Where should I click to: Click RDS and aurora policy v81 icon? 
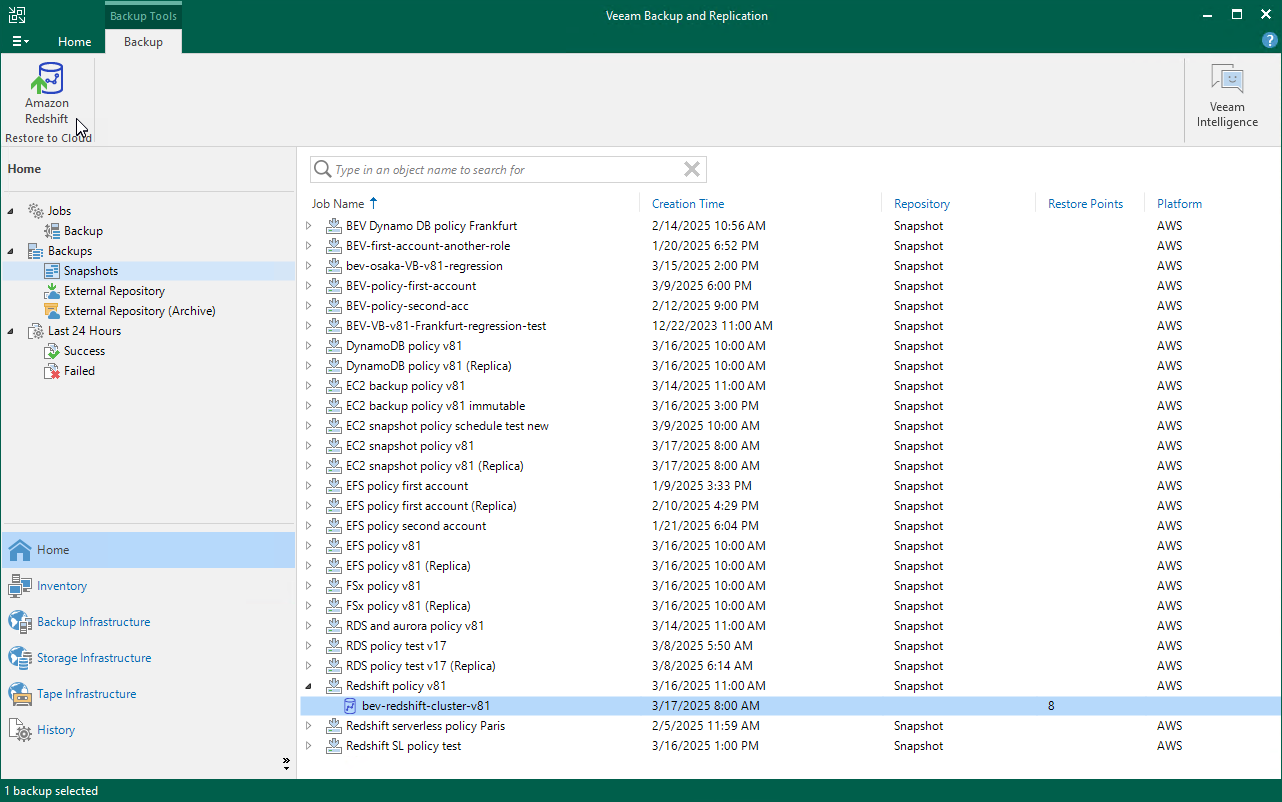point(334,626)
